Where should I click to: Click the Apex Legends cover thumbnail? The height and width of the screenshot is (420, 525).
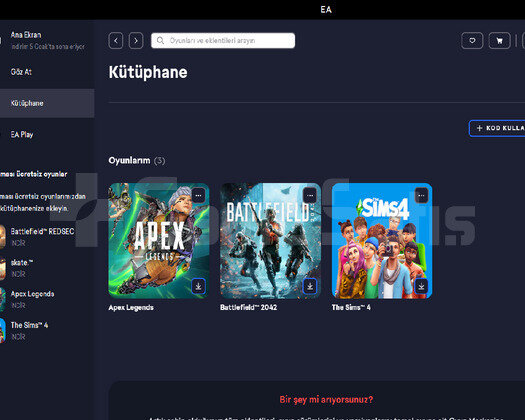pos(159,240)
